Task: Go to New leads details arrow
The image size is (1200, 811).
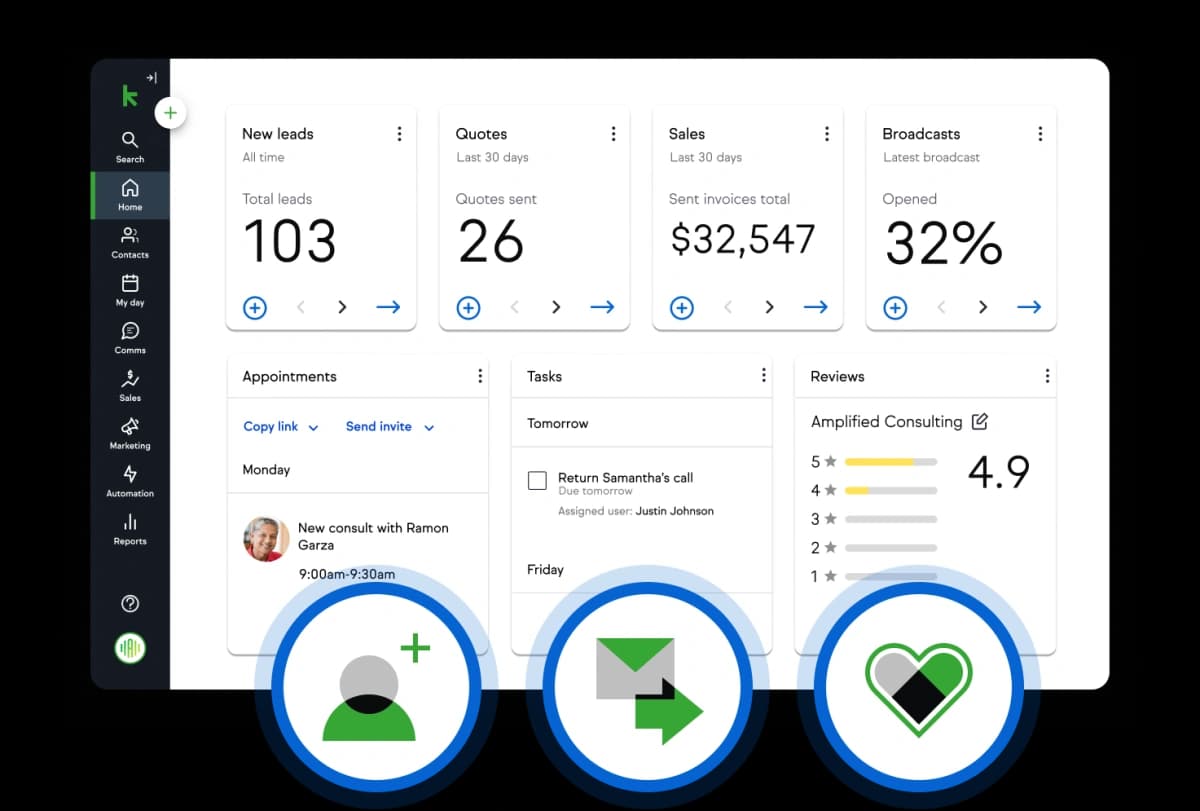Action: coord(388,308)
